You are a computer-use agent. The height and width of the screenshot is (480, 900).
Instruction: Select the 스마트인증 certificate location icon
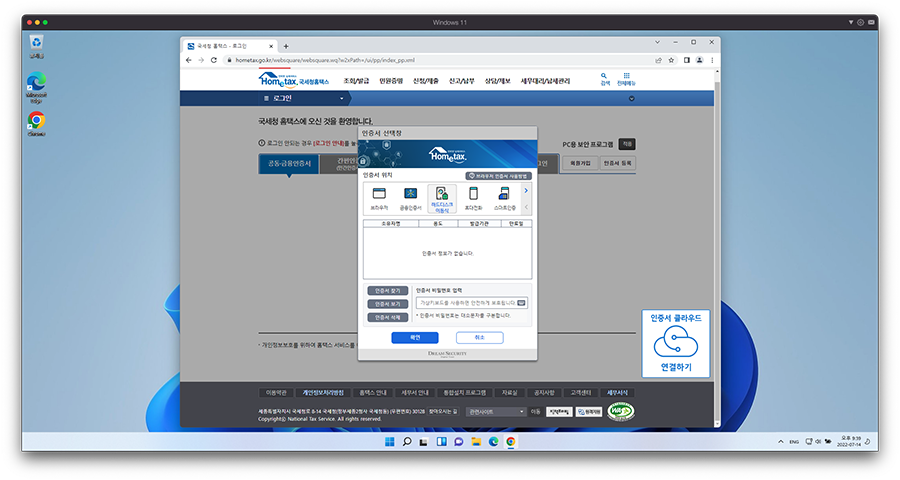point(505,199)
